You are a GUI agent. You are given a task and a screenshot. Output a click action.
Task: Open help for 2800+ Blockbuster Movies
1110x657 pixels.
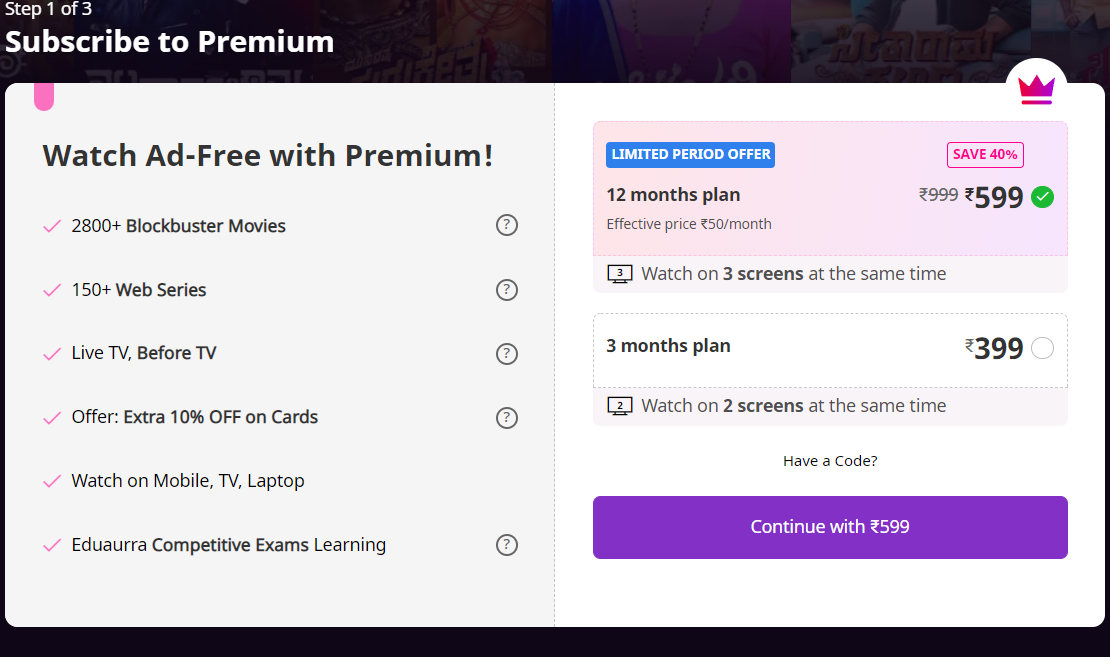pos(507,225)
